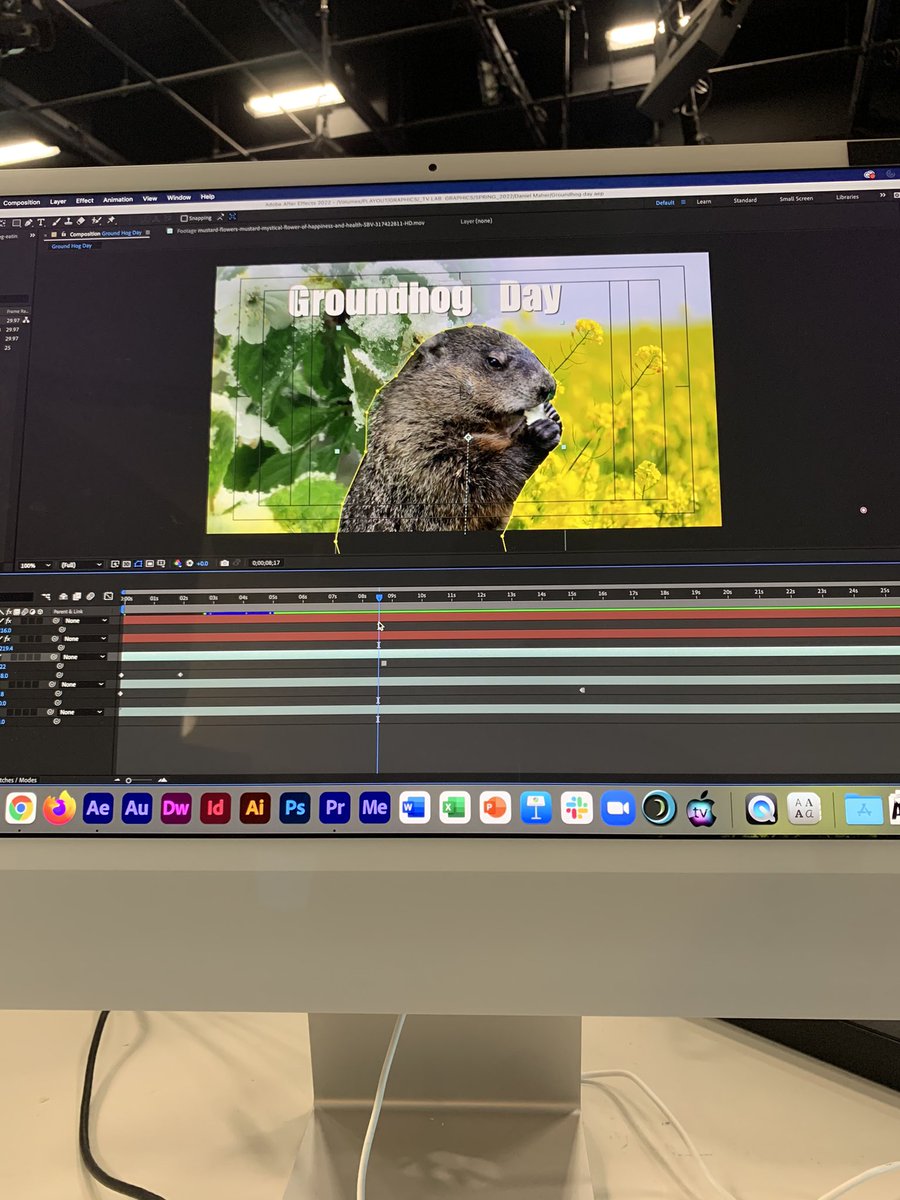Adjust the exposure control showing +0.0
900x1200 pixels.
202,562
